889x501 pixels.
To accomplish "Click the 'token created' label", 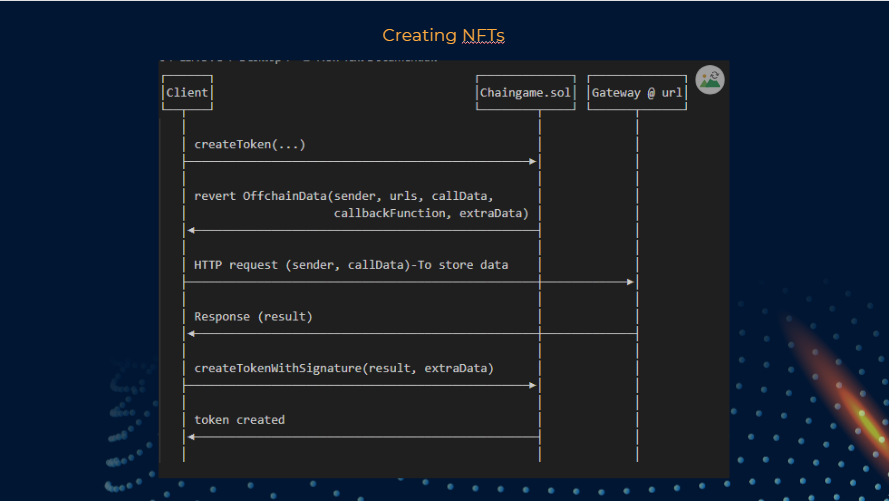I will point(239,420).
